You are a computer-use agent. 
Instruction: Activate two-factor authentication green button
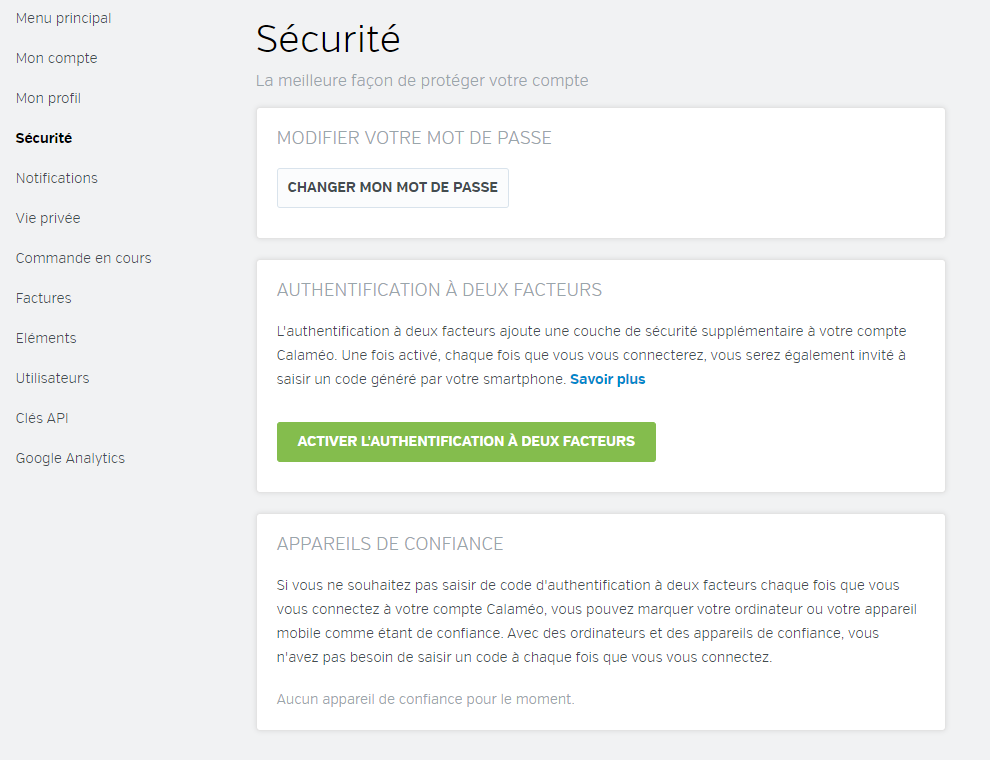point(466,441)
